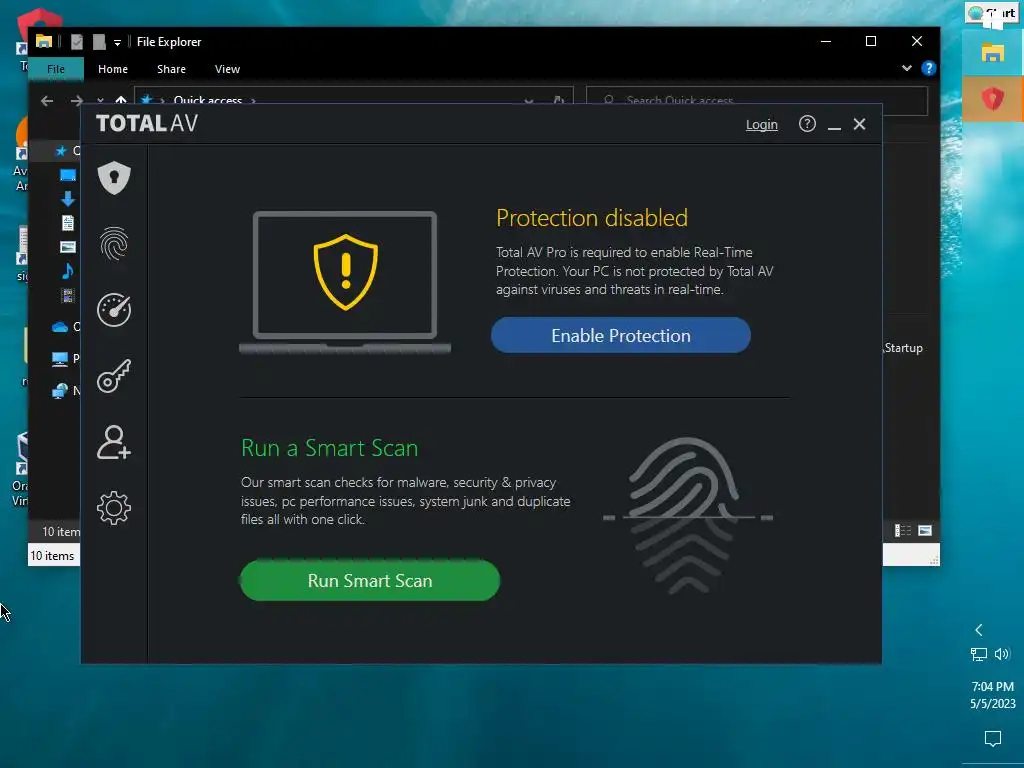The height and width of the screenshot is (768, 1024).
Task: Show hidden system tray icons chevron
Action: 978,630
